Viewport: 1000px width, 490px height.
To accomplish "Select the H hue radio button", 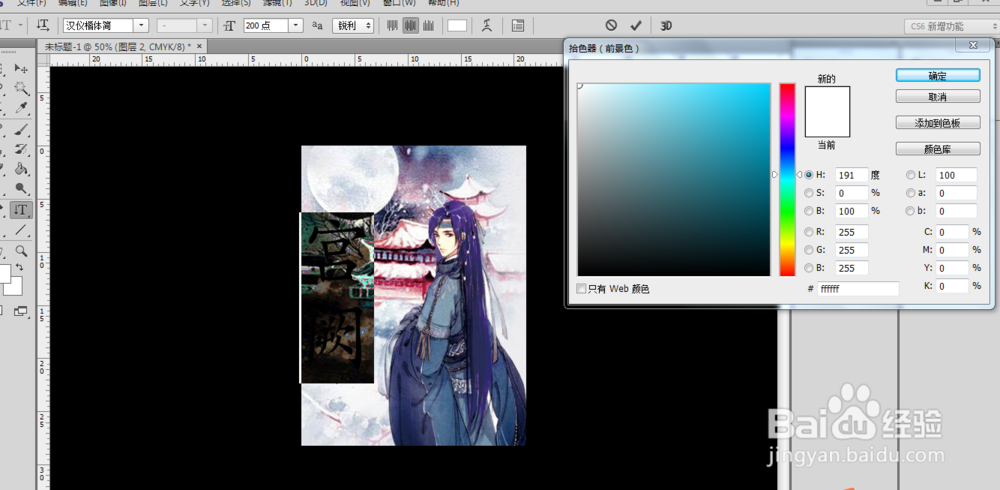I will tap(809, 175).
